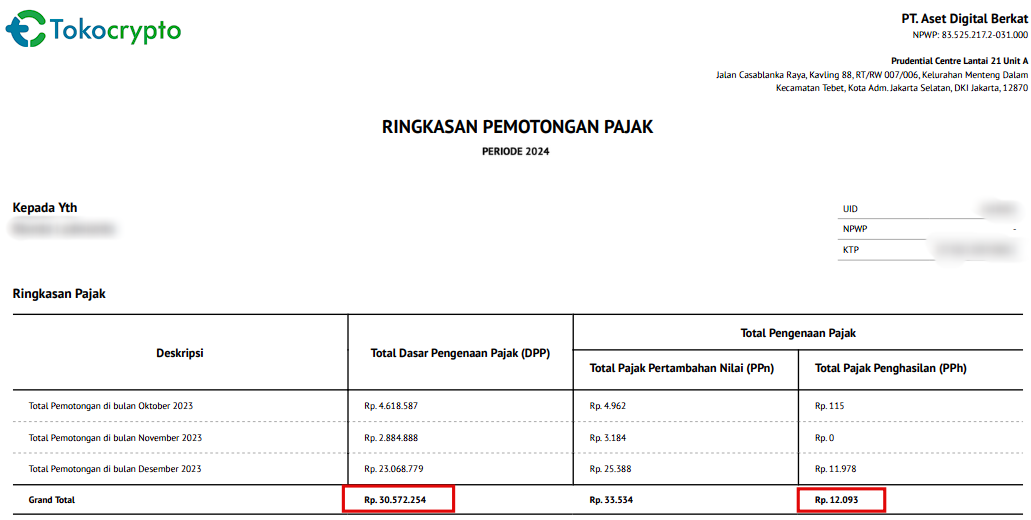Select the KTP label in info box

coord(851,250)
